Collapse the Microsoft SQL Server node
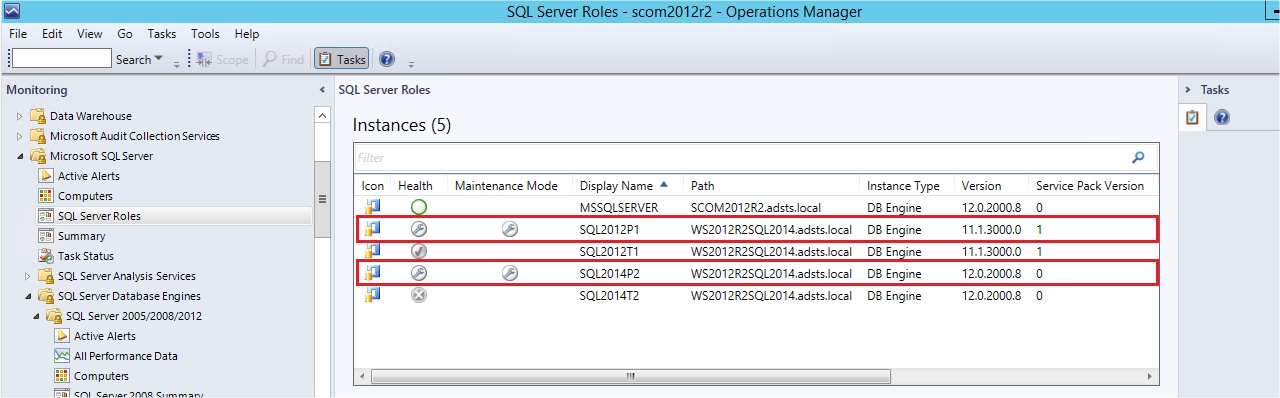Screen dimensions: 1280x398 pyautogui.click(x=19, y=156)
